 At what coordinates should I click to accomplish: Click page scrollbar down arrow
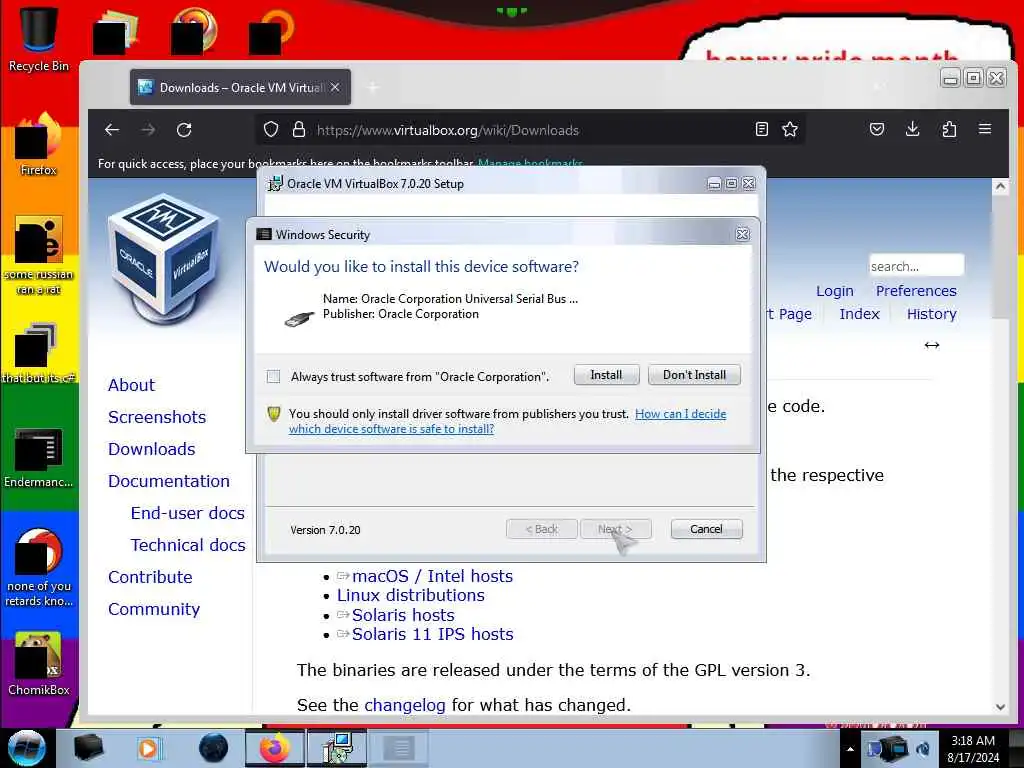point(1000,707)
